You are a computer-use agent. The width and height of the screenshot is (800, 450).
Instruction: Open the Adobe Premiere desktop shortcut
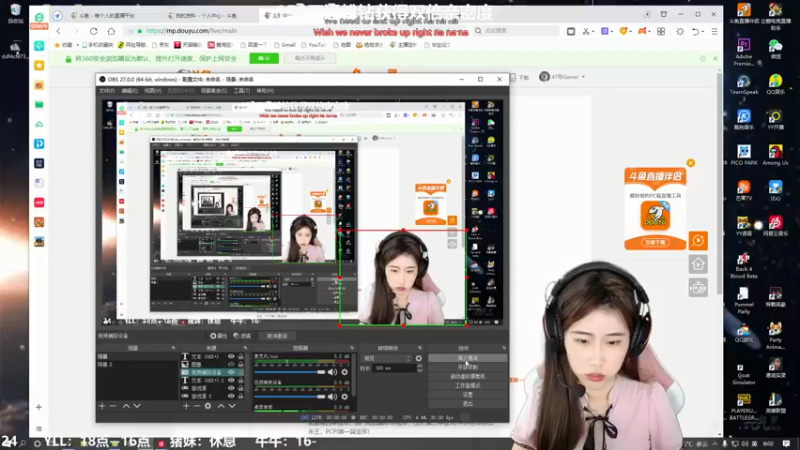744,52
